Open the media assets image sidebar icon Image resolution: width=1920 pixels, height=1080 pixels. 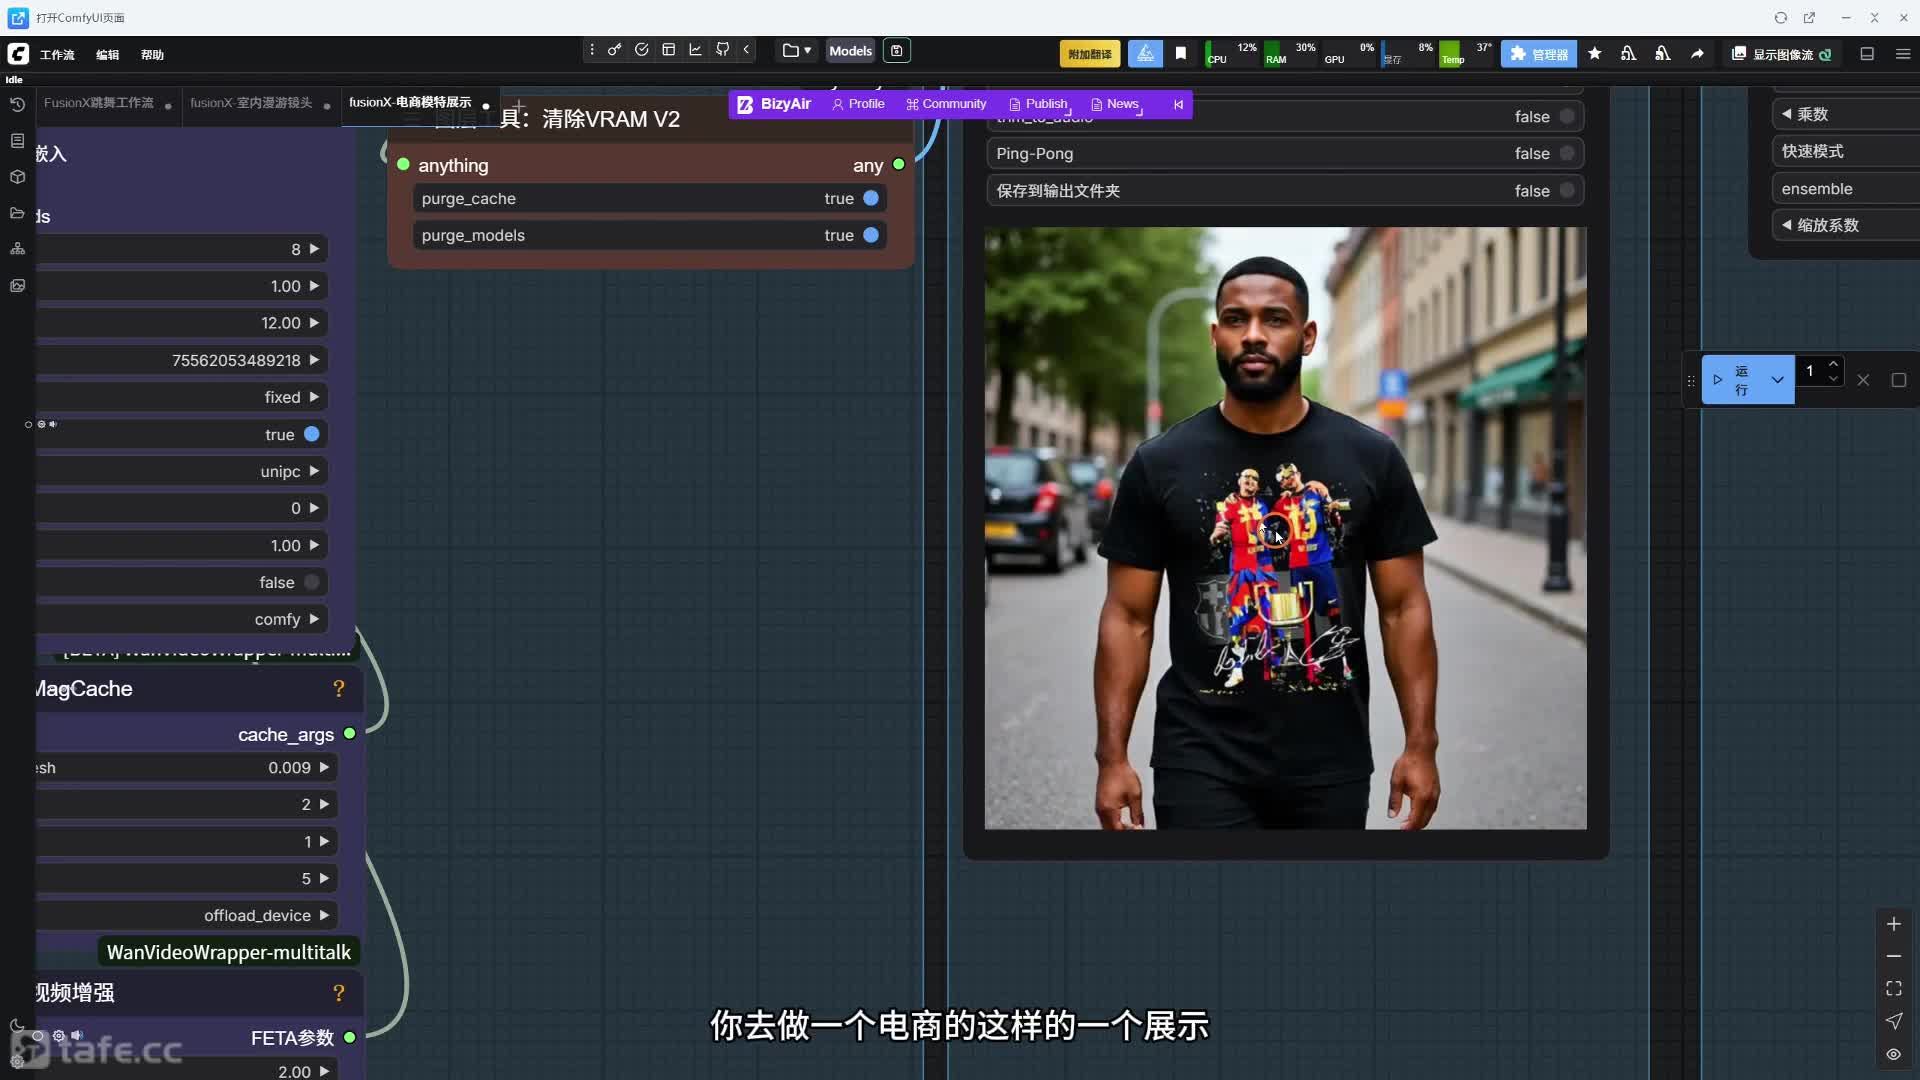17,286
